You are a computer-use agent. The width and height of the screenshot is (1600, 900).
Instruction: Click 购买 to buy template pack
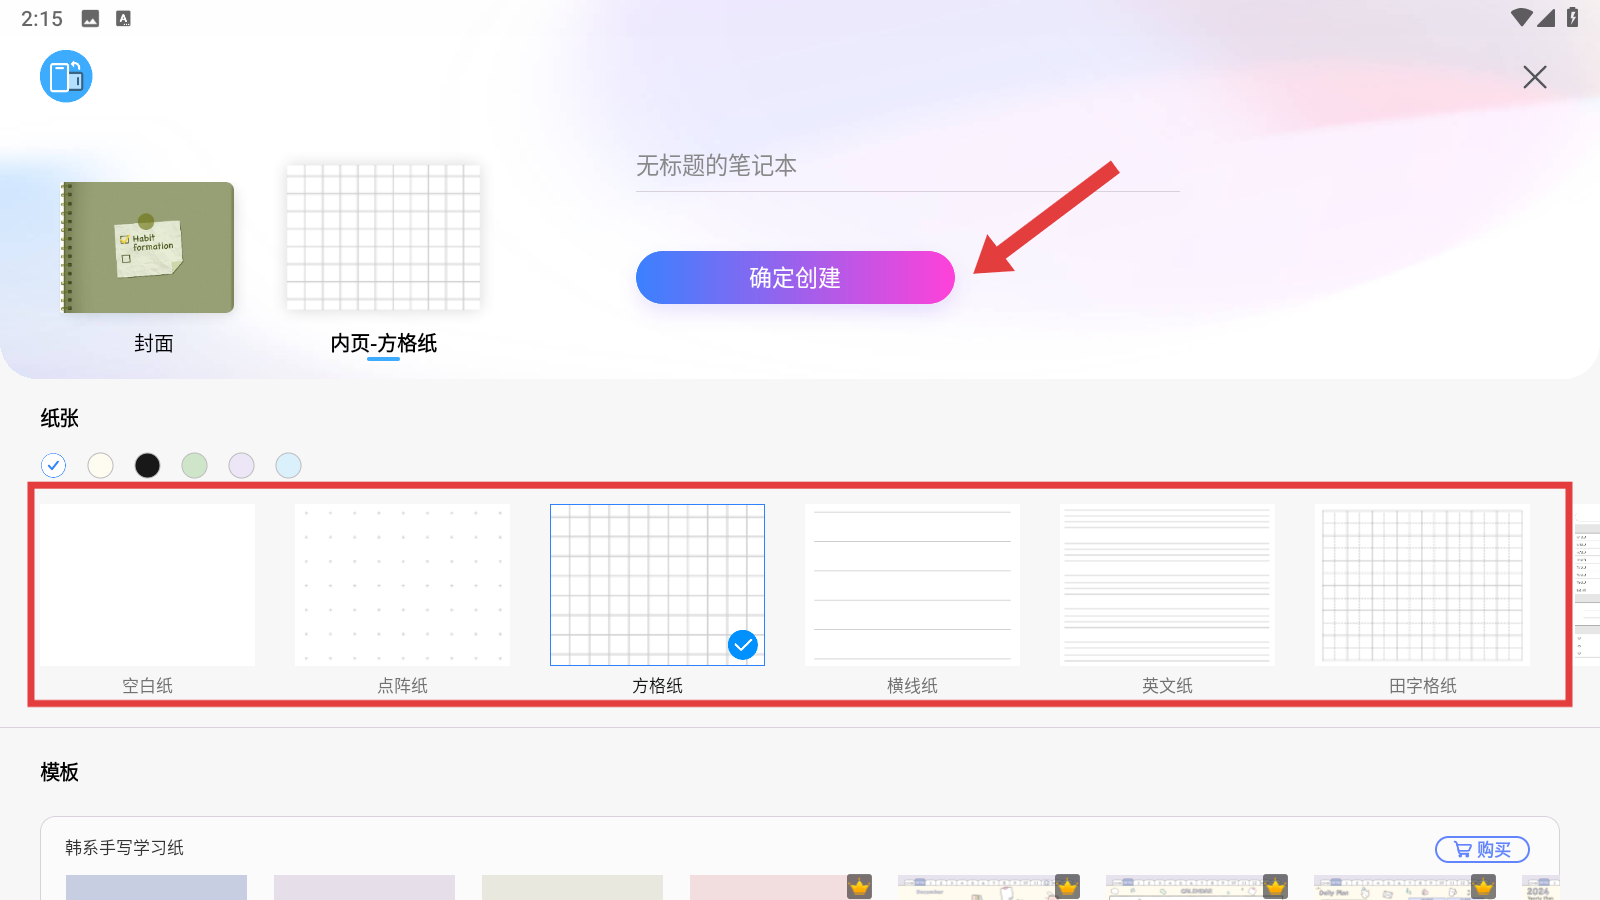pyautogui.click(x=1482, y=849)
